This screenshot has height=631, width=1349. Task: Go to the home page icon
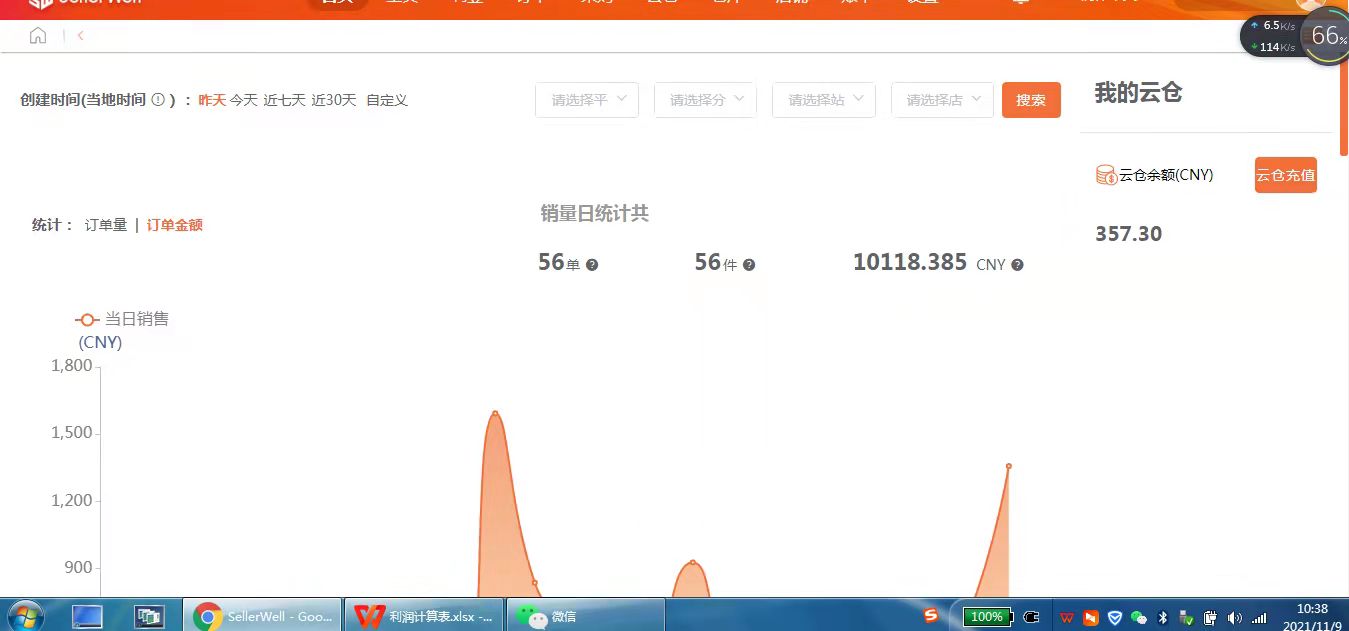pyautogui.click(x=38, y=36)
